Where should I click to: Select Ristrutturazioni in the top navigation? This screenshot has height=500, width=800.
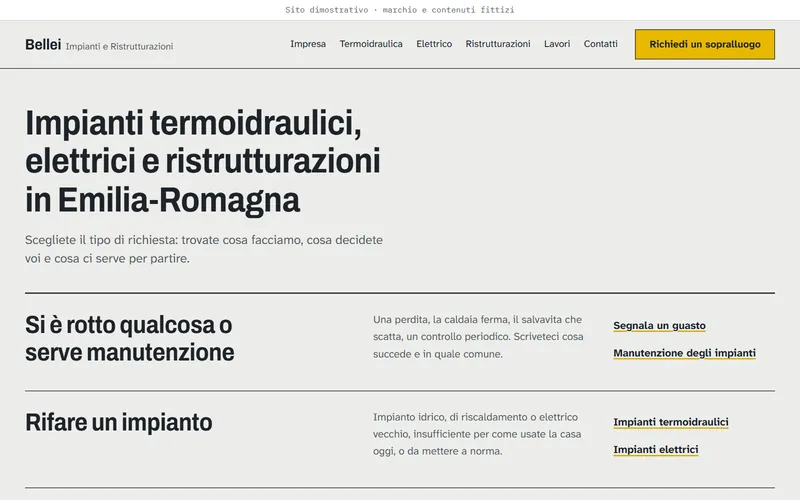point(498,44)
